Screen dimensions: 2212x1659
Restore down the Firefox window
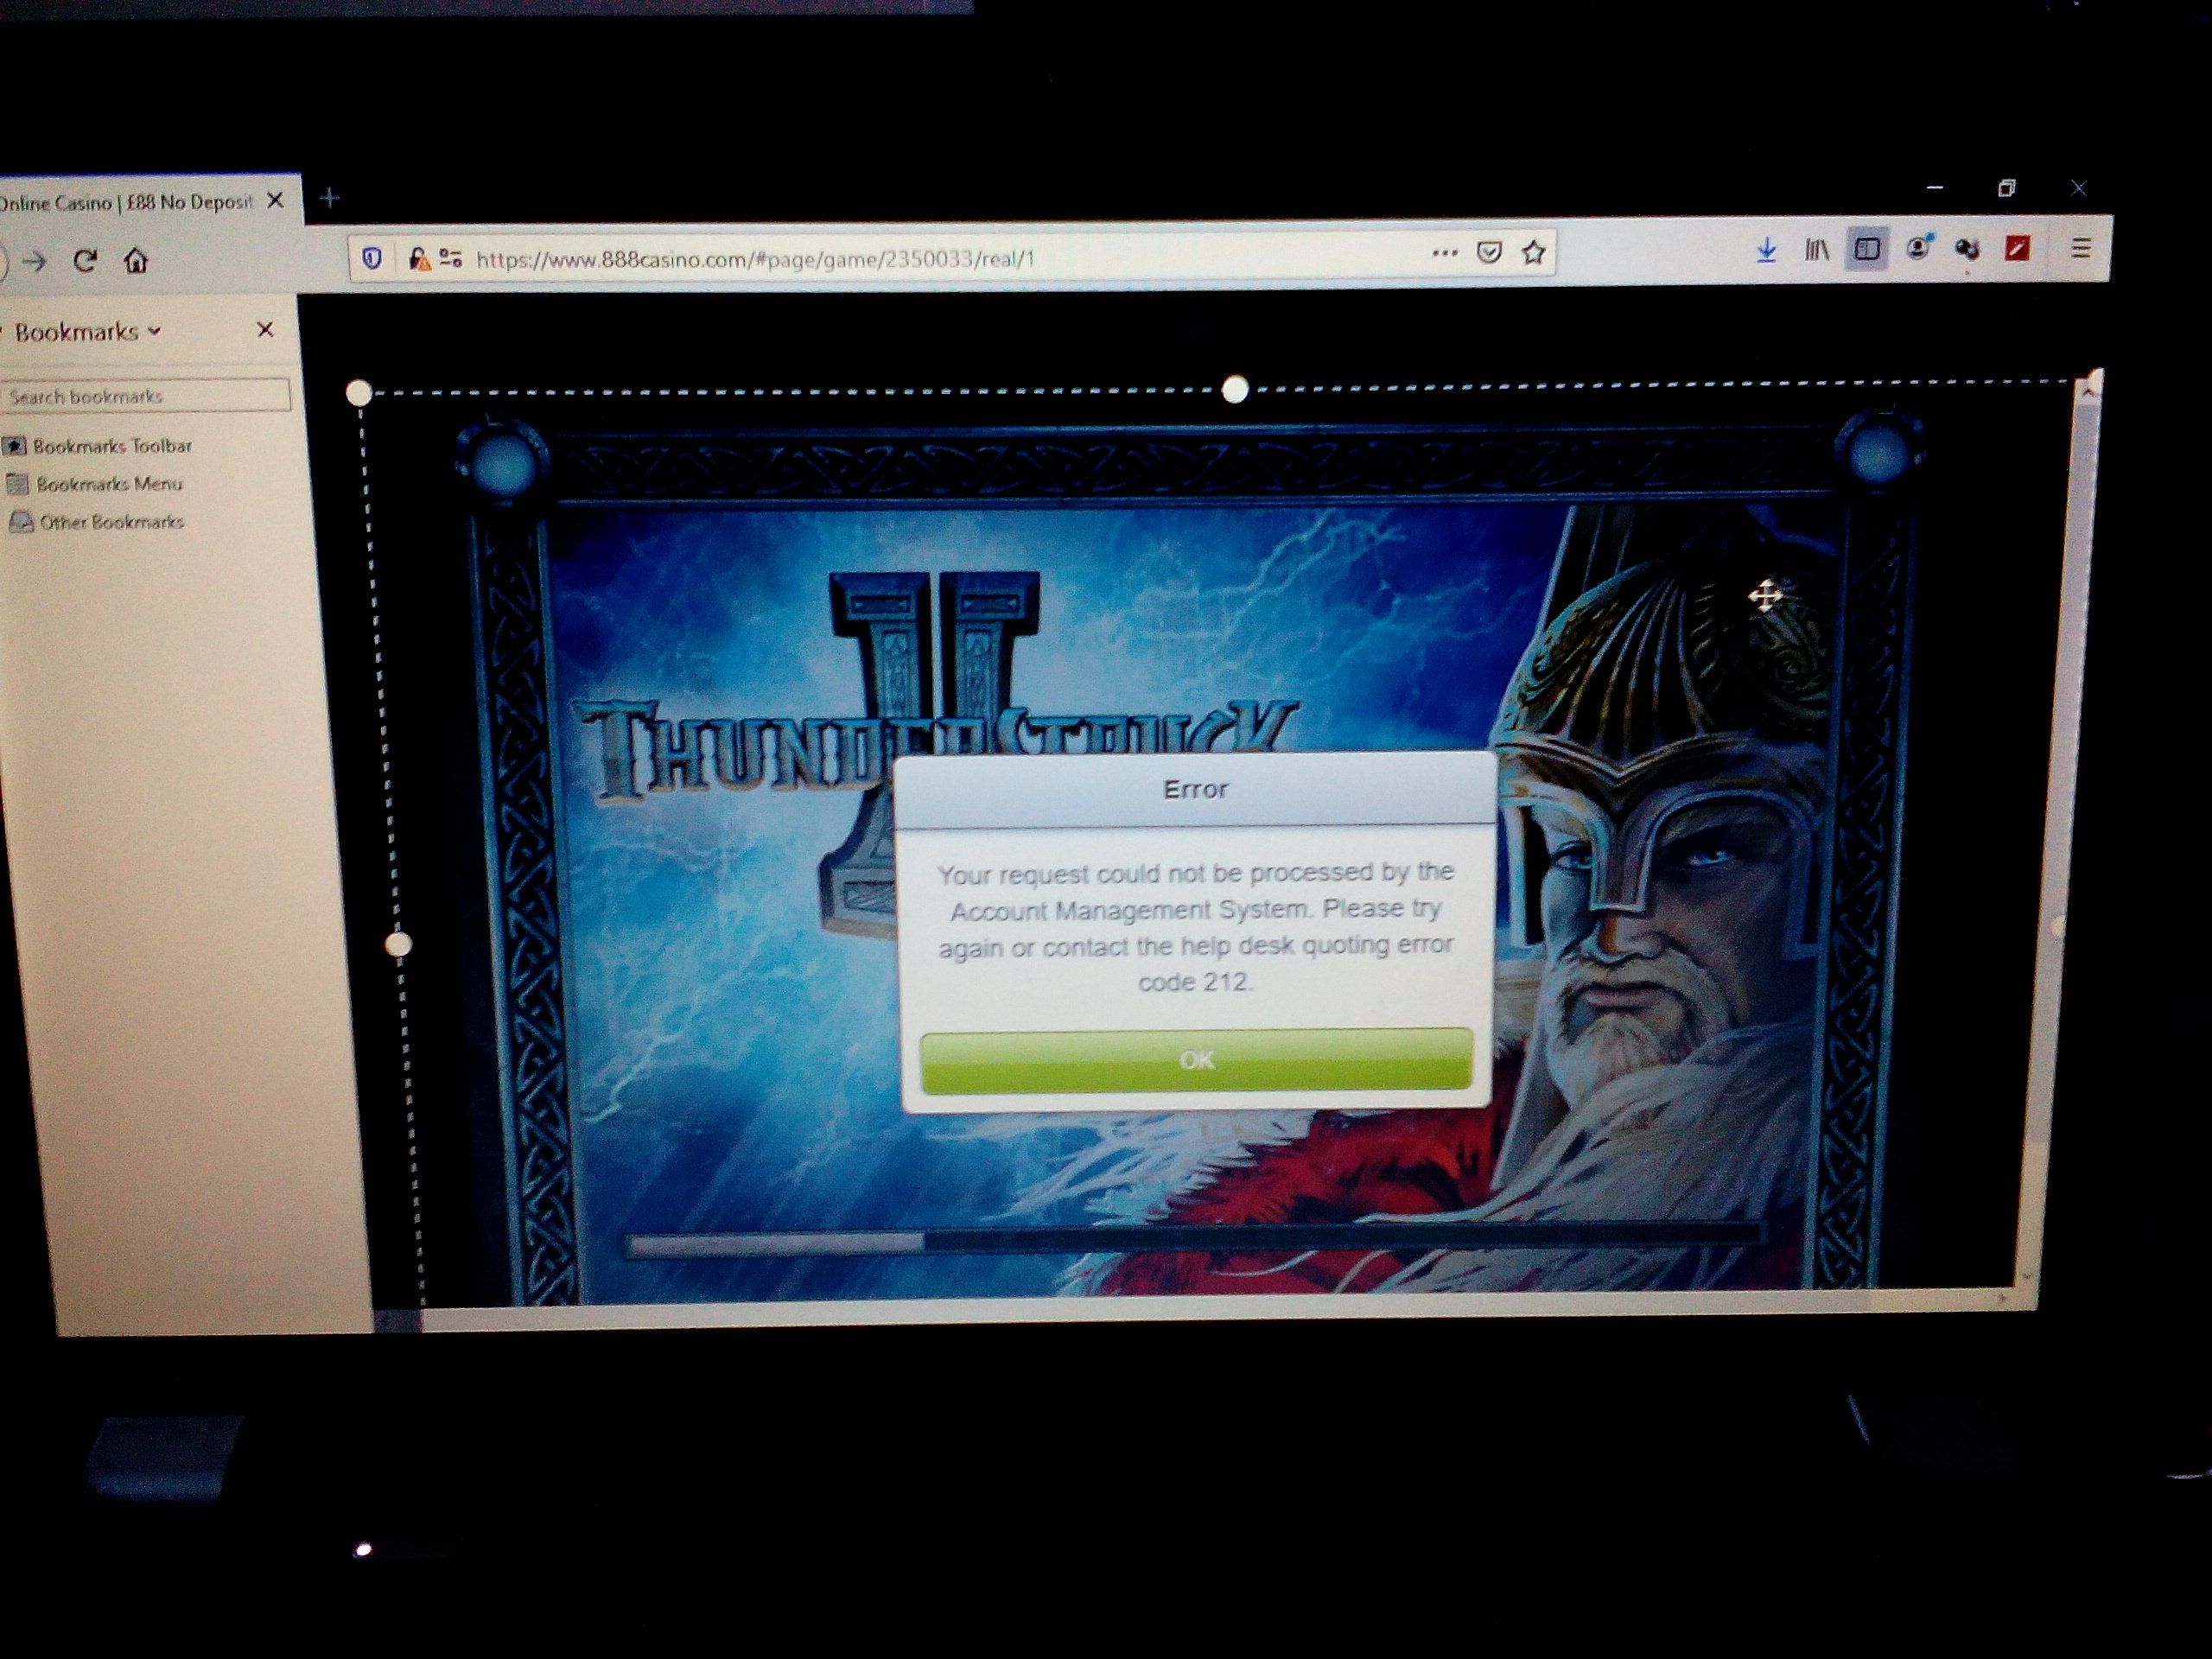(x=2006, y=188)
